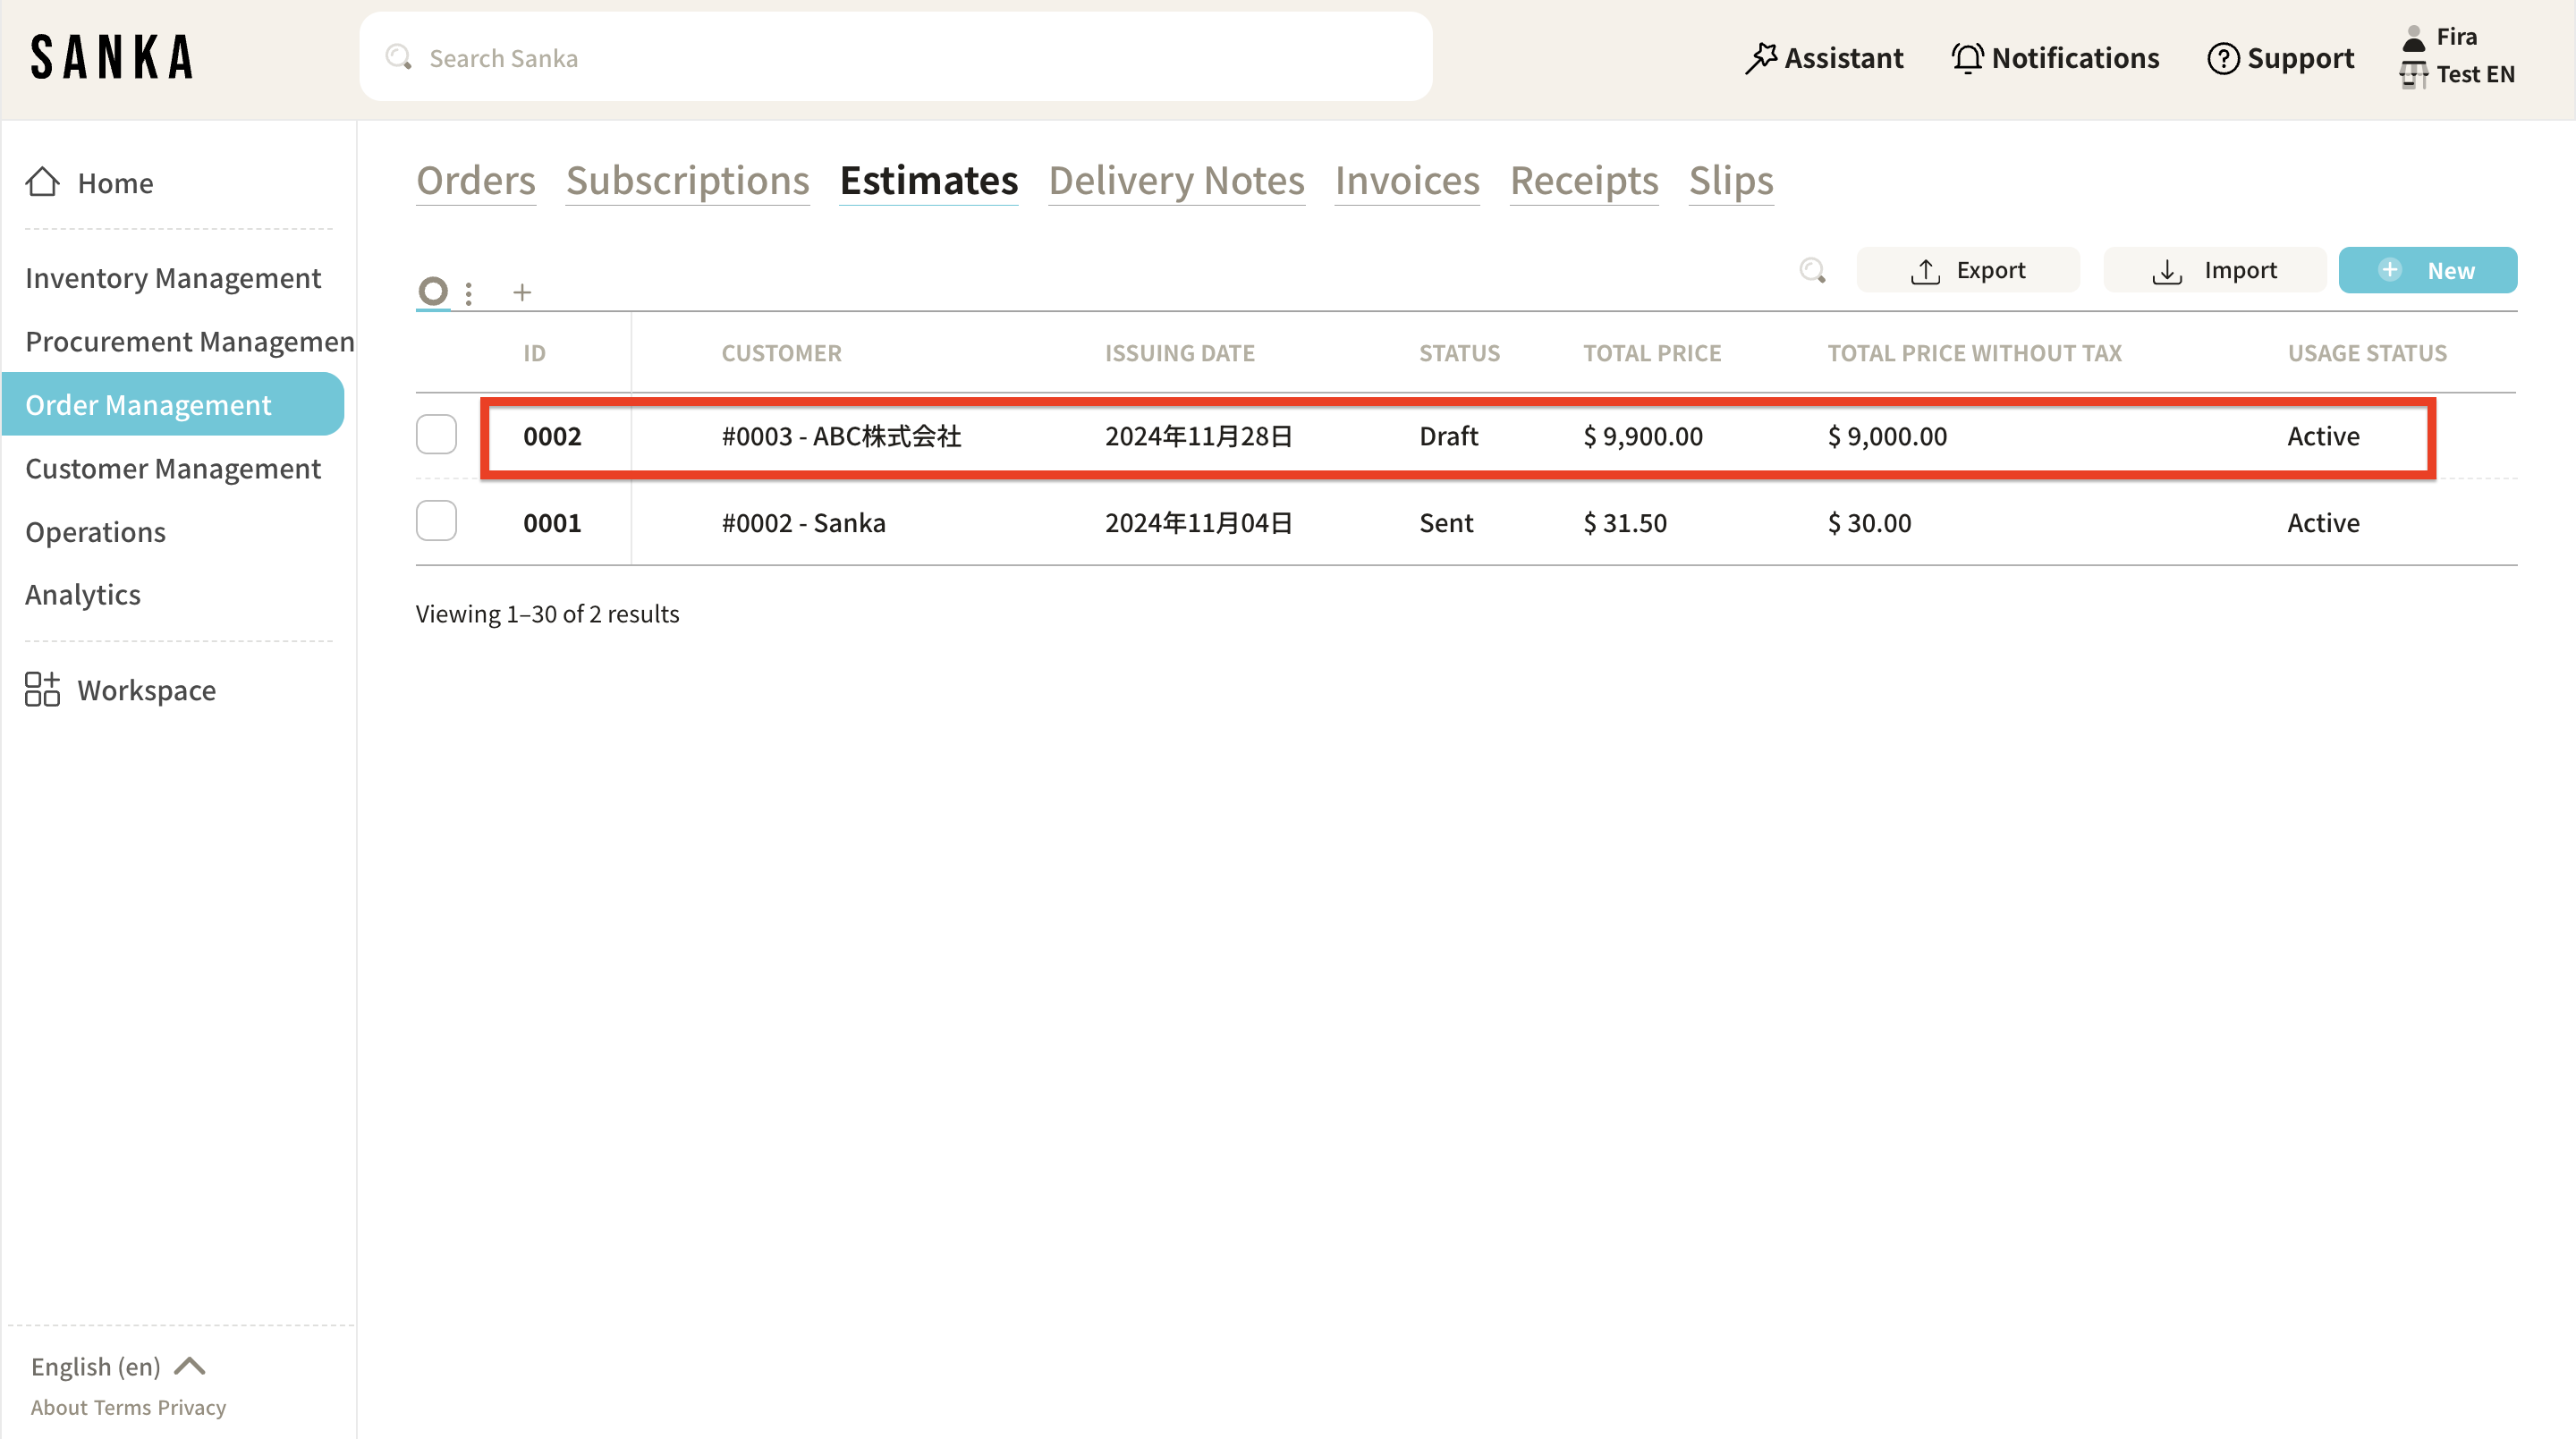Select the circular view icon tab
The height and width of the screenshot is (1439, 2576).
click(x=432, y=291)
